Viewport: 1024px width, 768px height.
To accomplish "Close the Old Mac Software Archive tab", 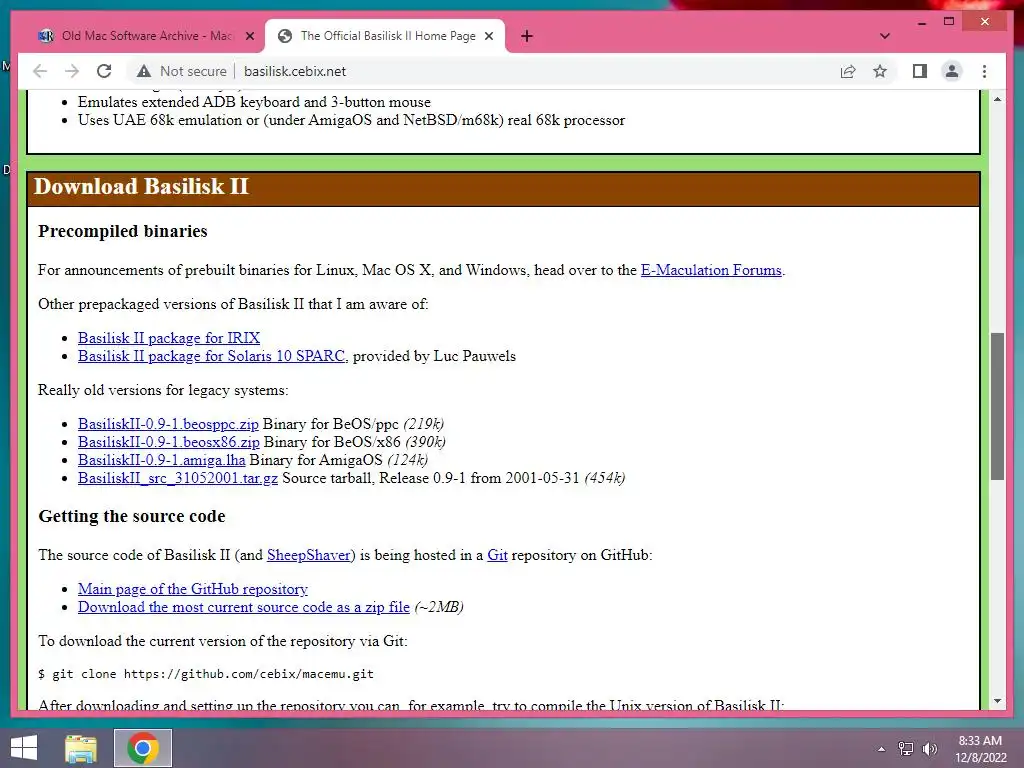I will pyautogui.click(x=249, y=36).
